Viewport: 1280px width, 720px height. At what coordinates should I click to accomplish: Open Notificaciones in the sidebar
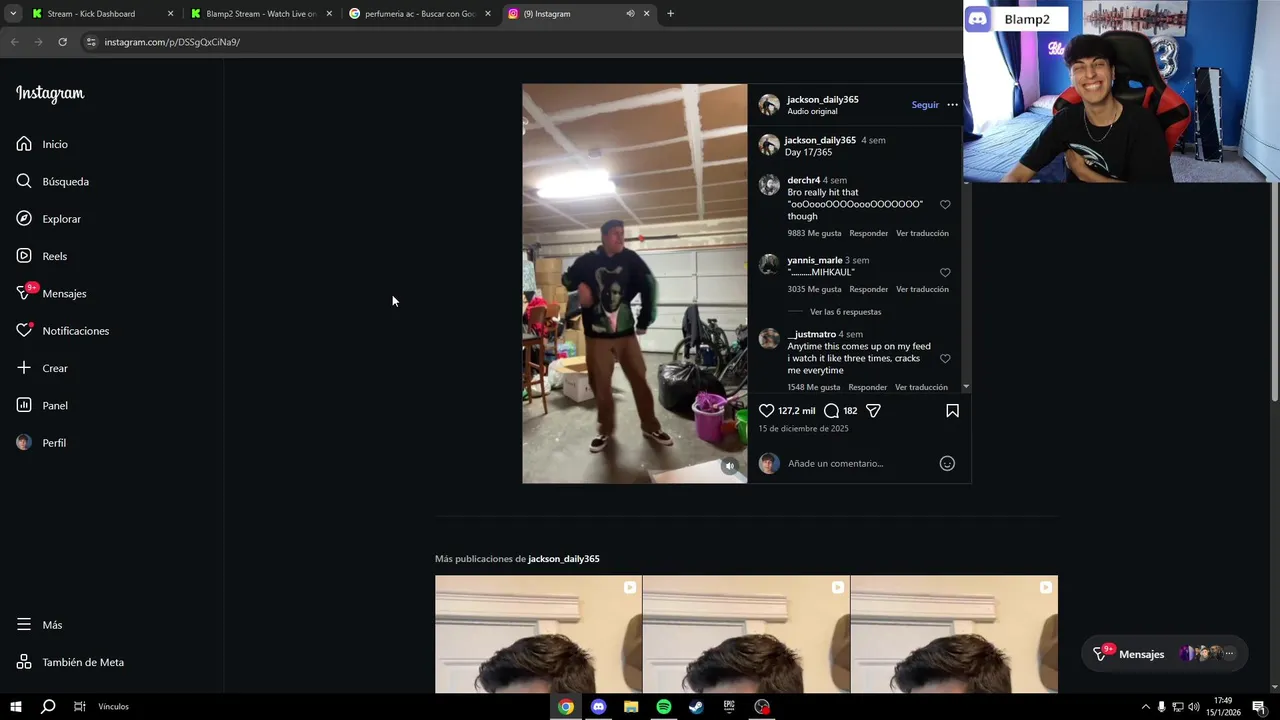click(x=62, y=331)
